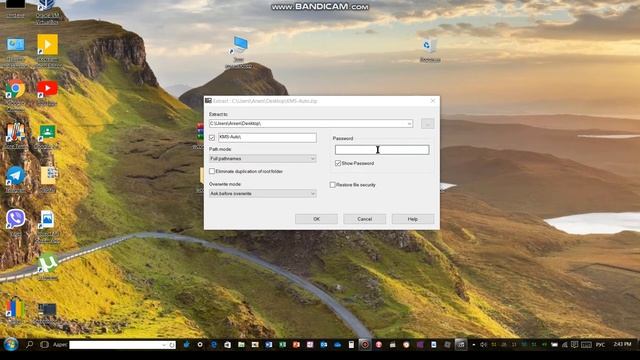Switch the РУС input language indicator

click(x=600, y=344)
